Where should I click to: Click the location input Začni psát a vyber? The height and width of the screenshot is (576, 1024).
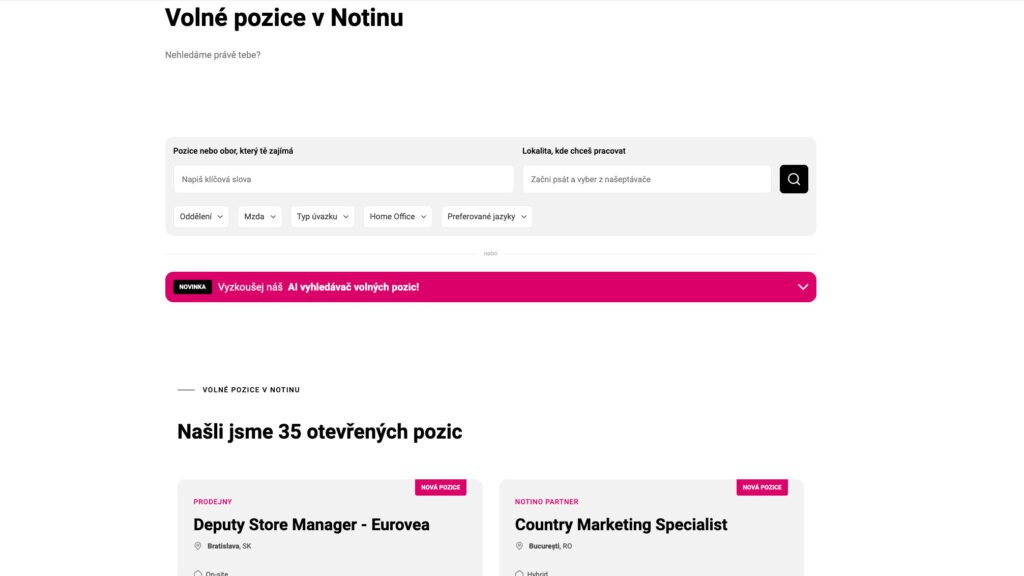[646, 179]
